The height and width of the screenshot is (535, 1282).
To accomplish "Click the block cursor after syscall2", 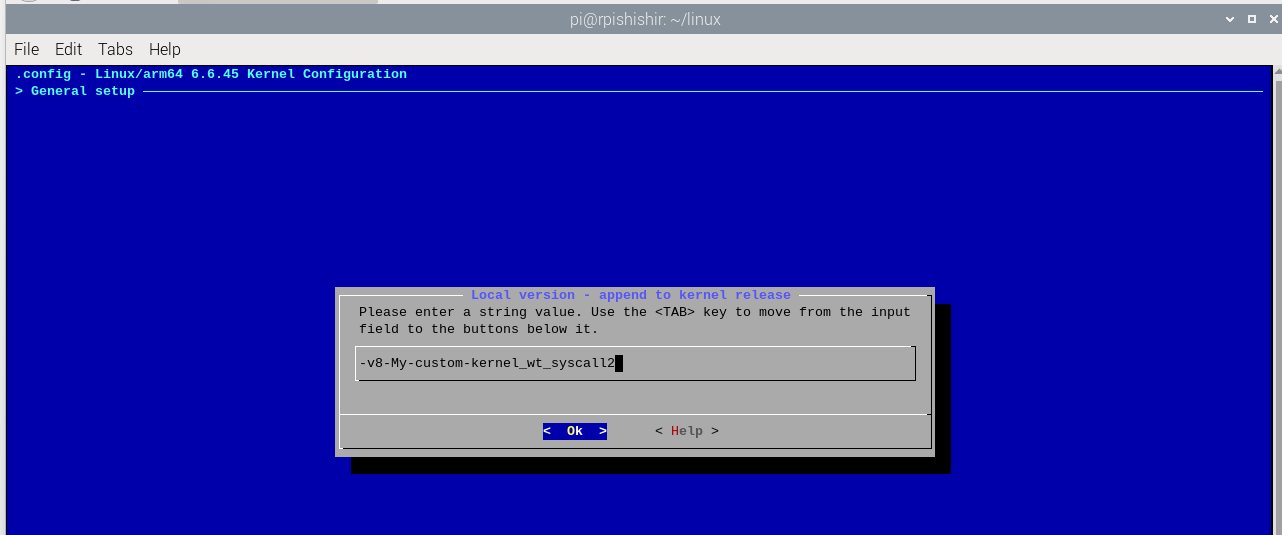I will tap(619, 364).
